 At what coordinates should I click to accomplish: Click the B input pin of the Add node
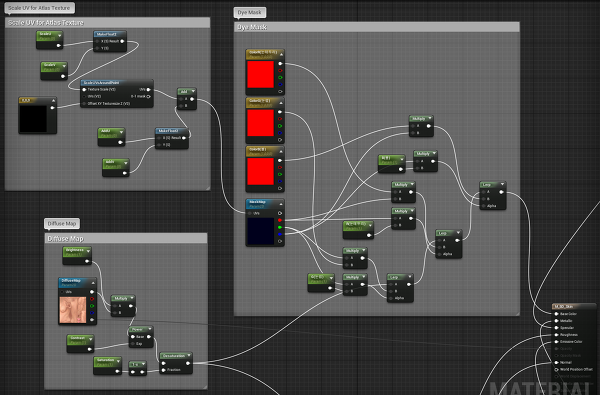tap(181, 106)
